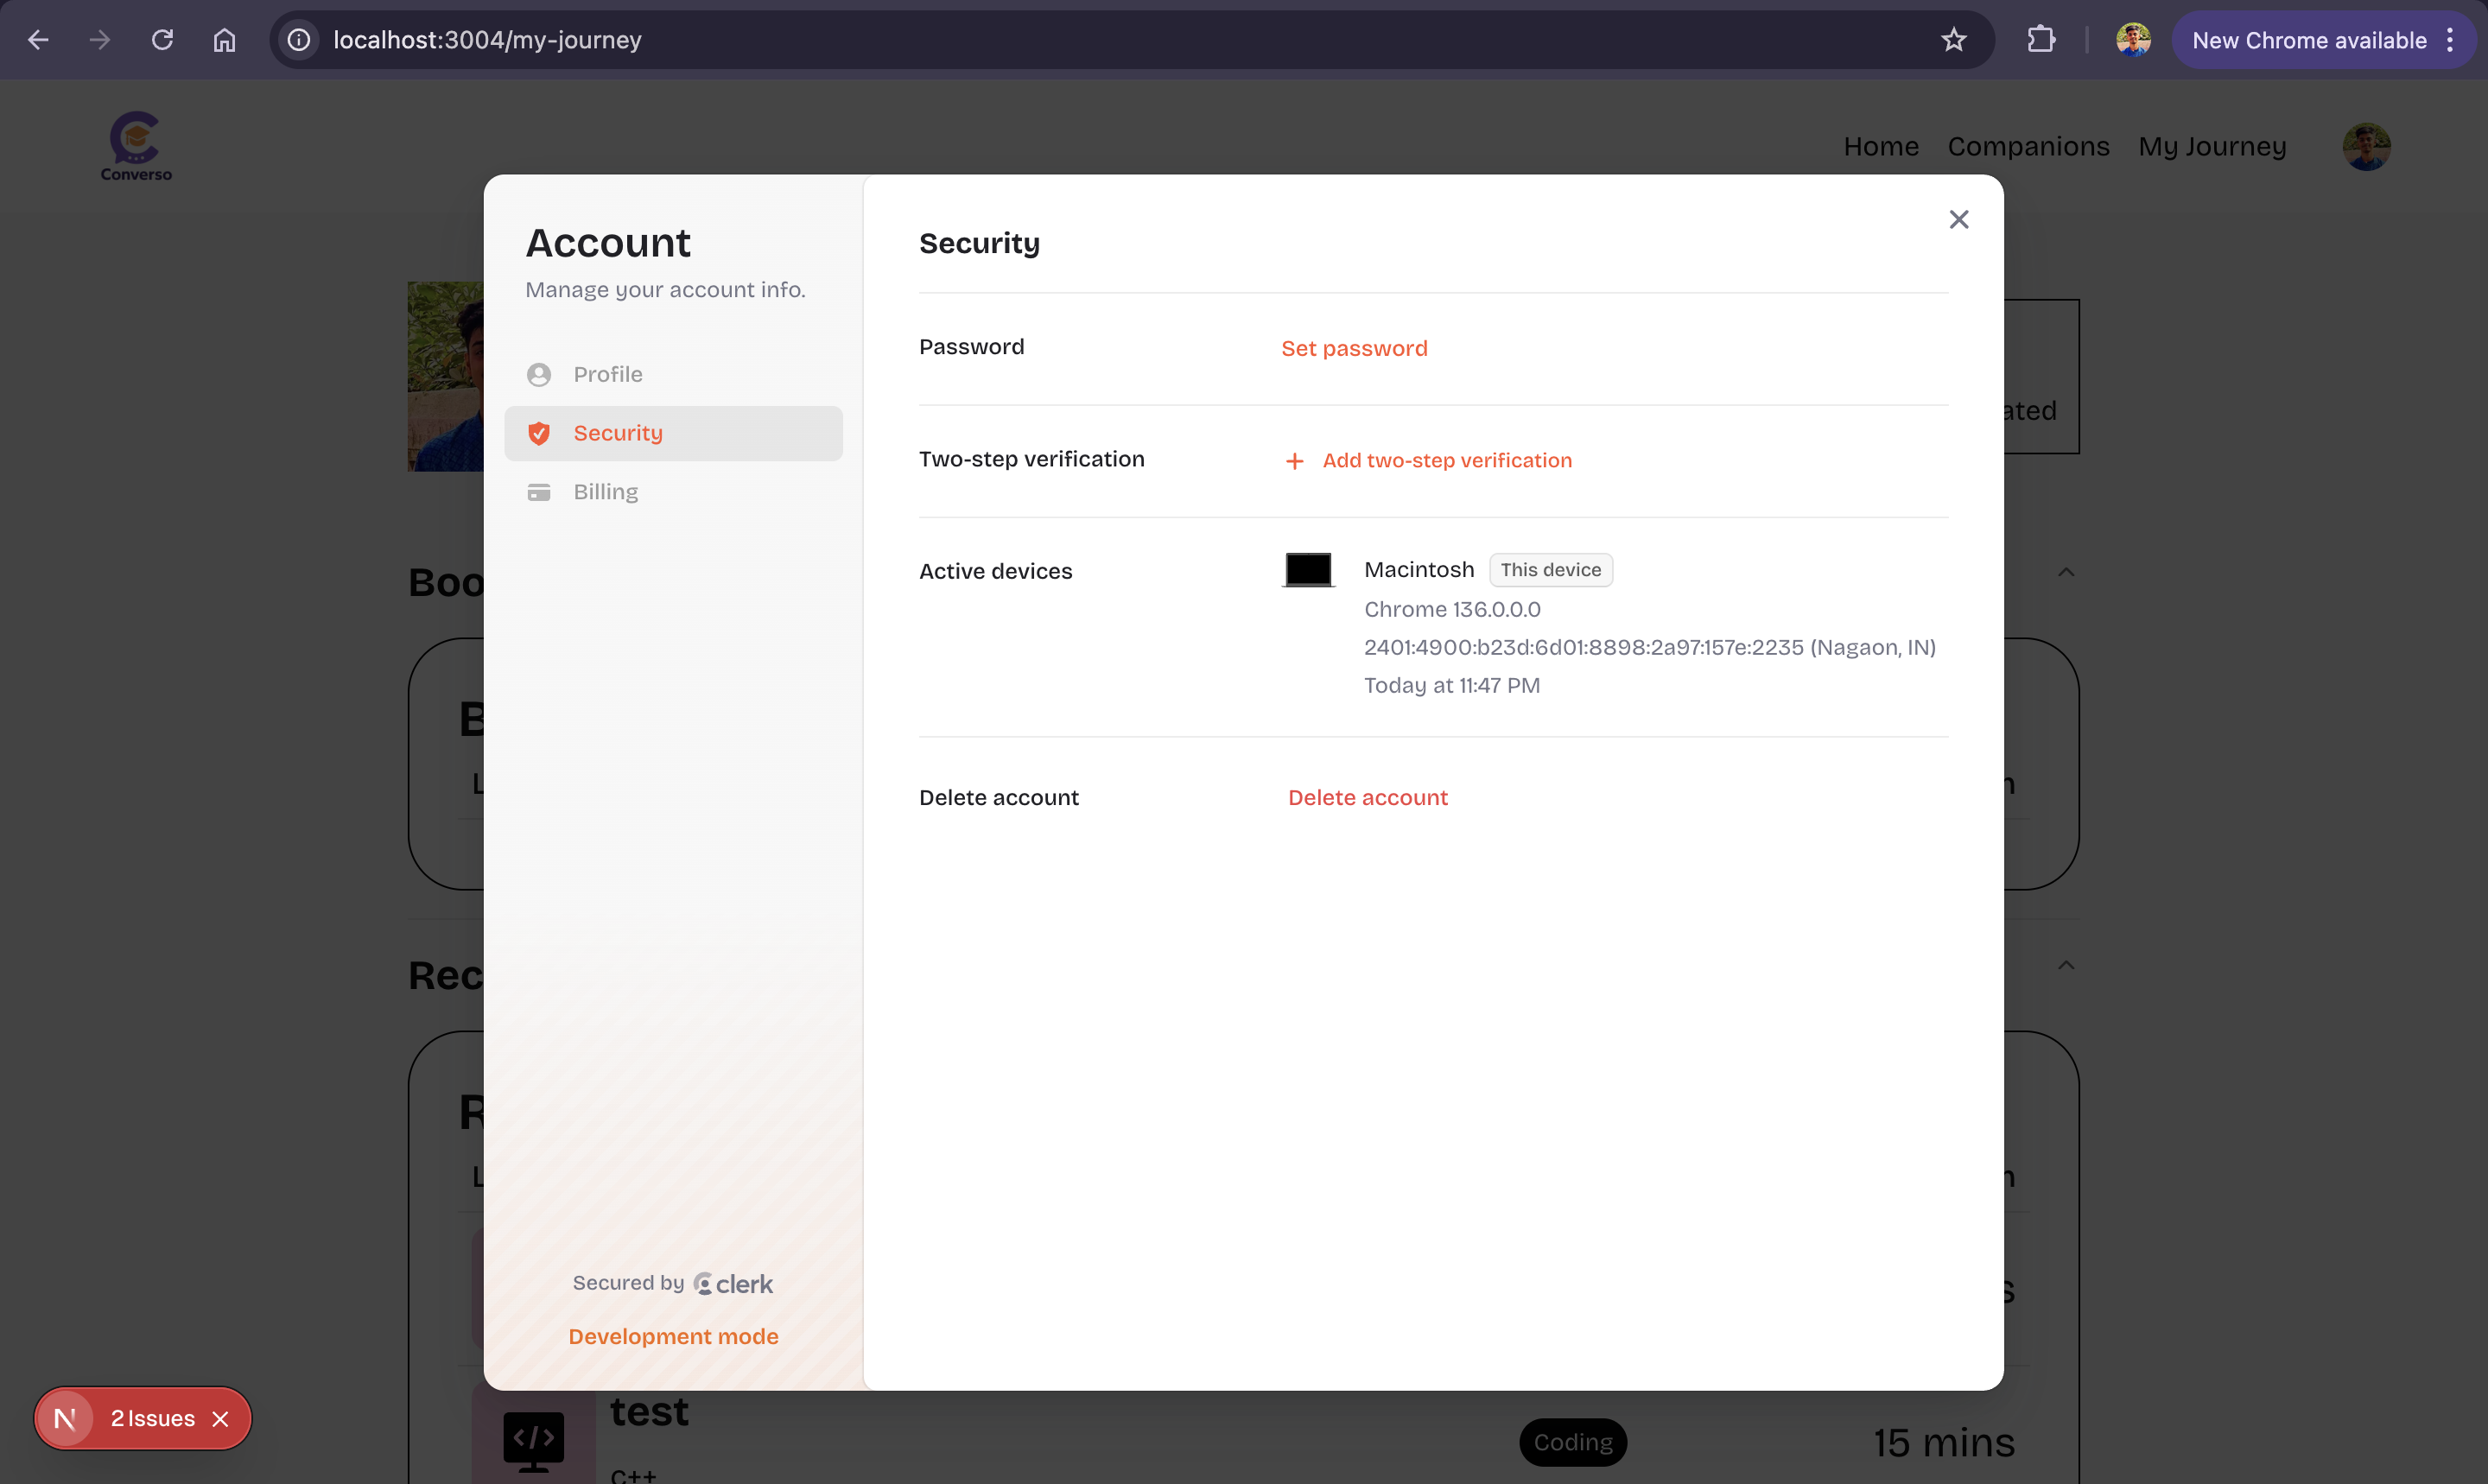Image resolution: width=2488 pixels, height=1484 pixels.
Task: Select the Security tab in sidebar
Action: (617, 433)
